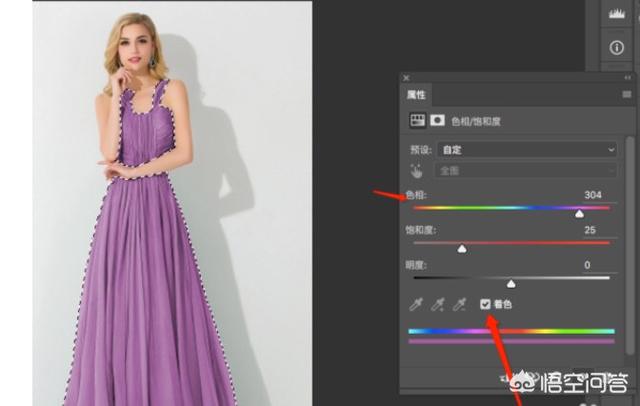The width and height of the screenshot is (640, 406).
Task: Select the add-to-sample eyedropper tool
Action: [x=437, y=304]
